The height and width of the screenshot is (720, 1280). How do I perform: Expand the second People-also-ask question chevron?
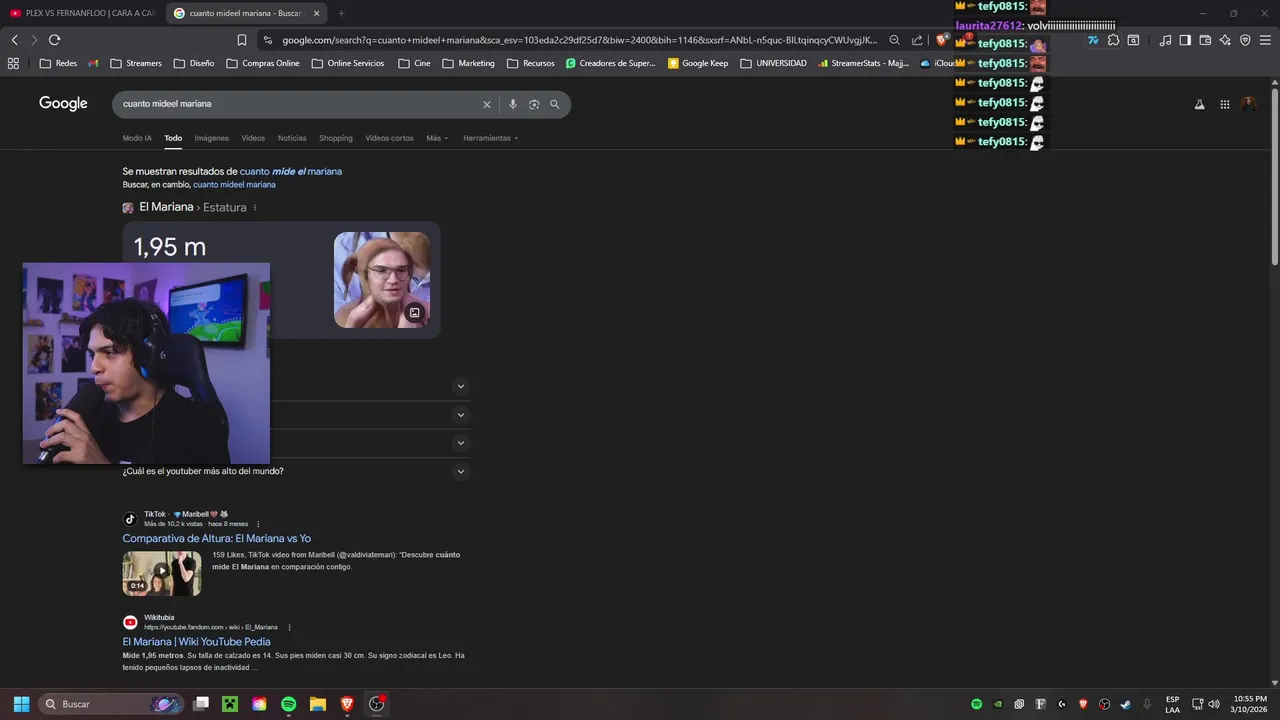click(461, 415)
